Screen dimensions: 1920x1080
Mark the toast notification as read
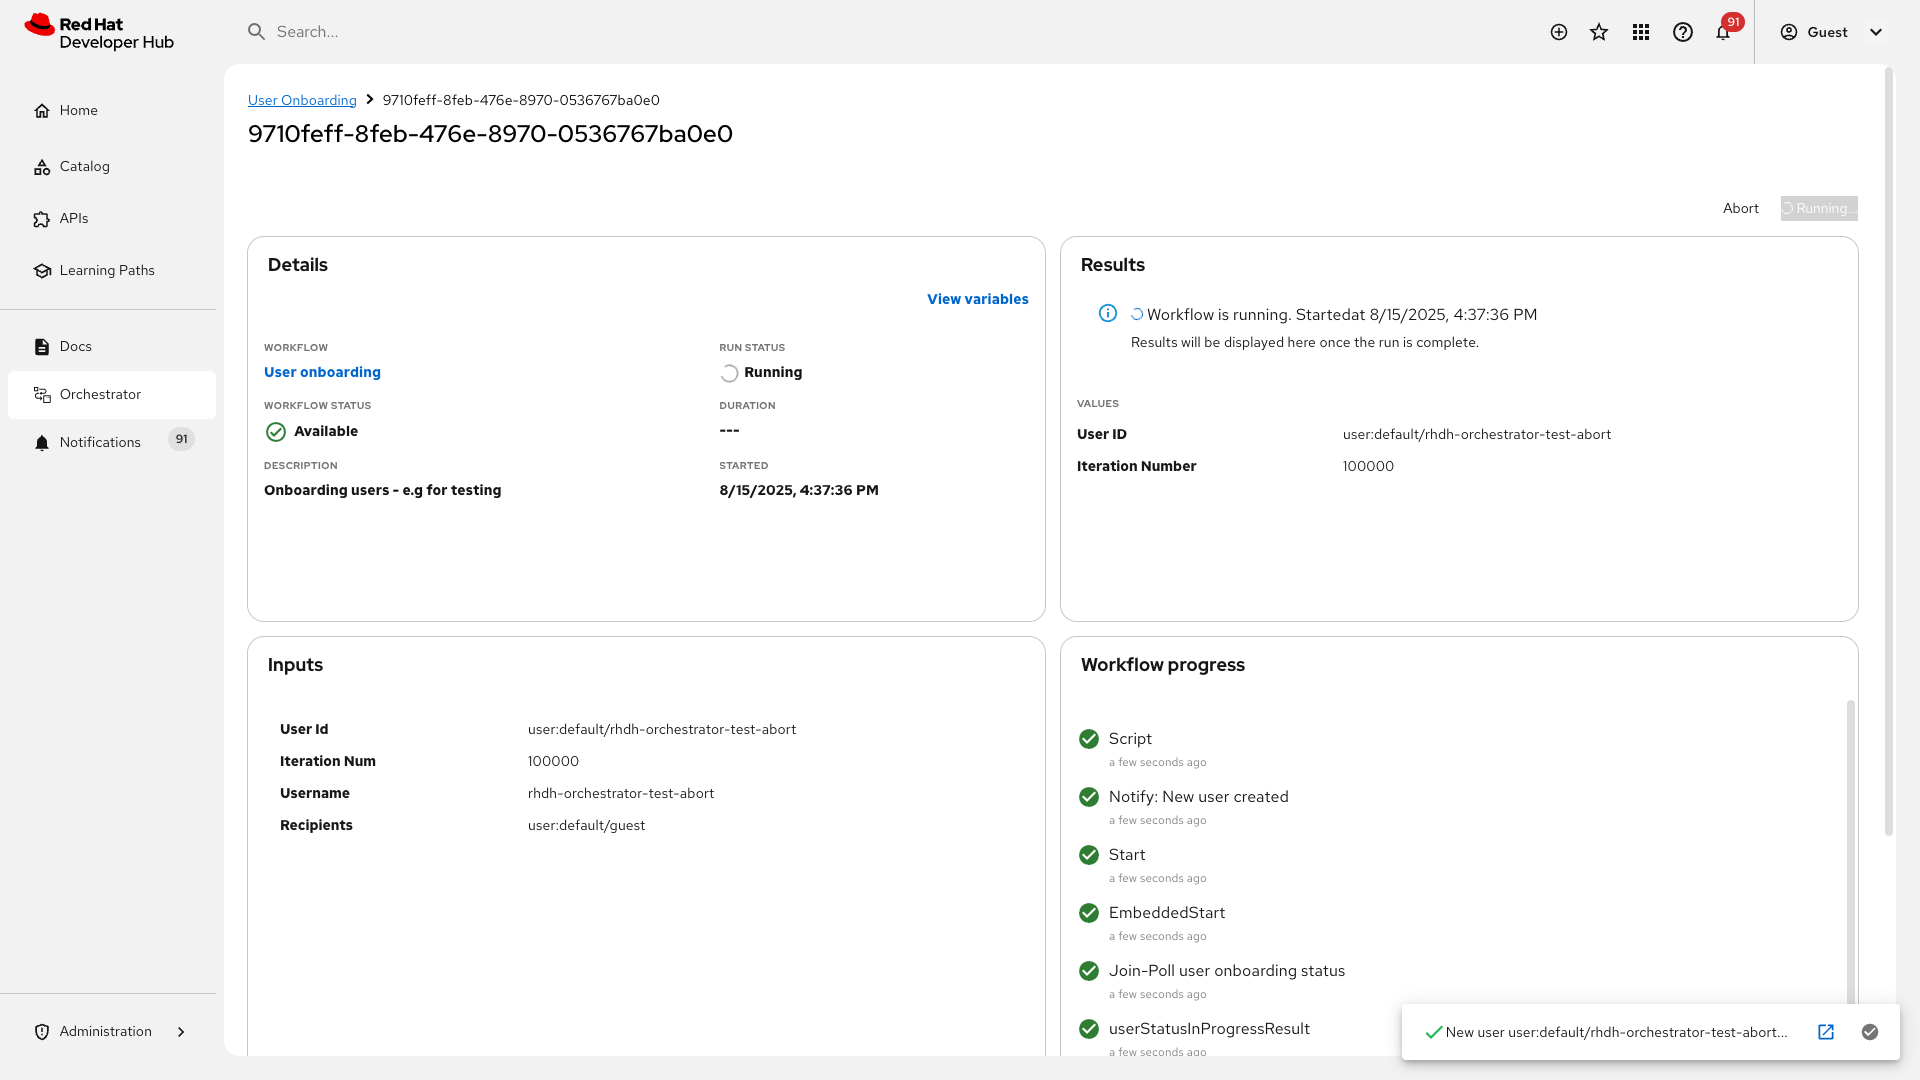1870,1032
